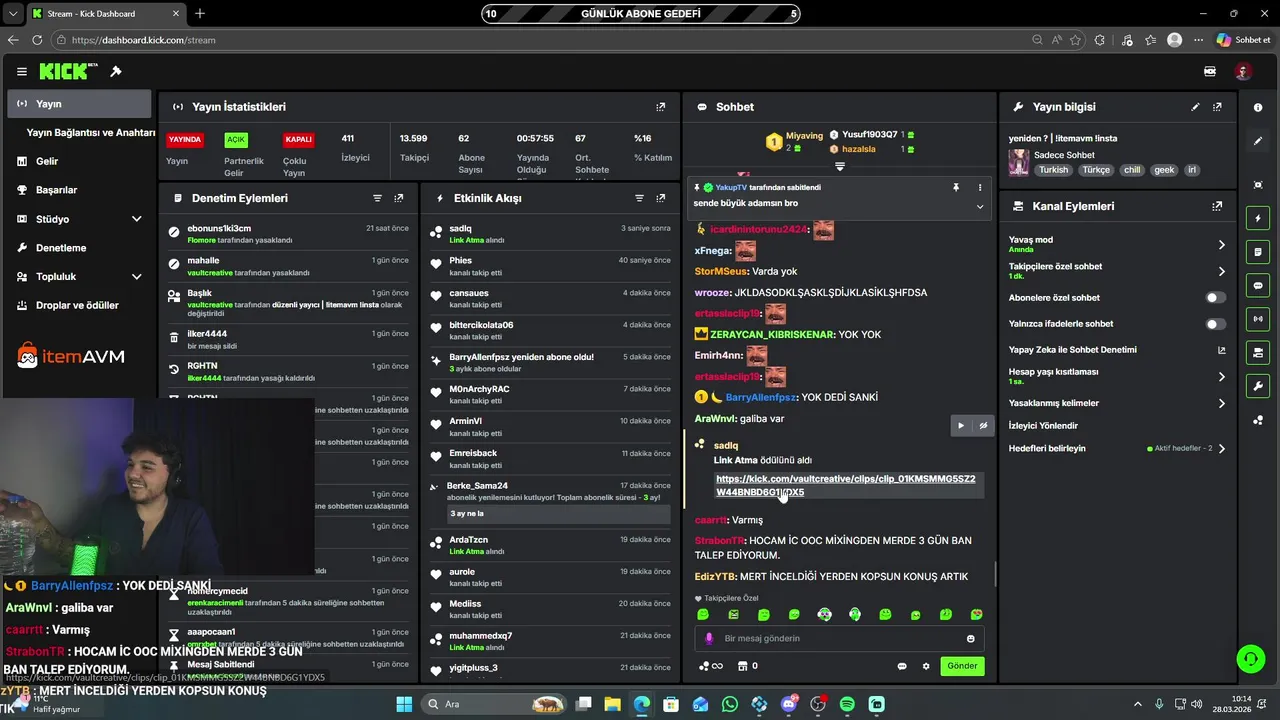
Task: Unpin the pinned YakupTV message
Action: click(x=956, y=187)
